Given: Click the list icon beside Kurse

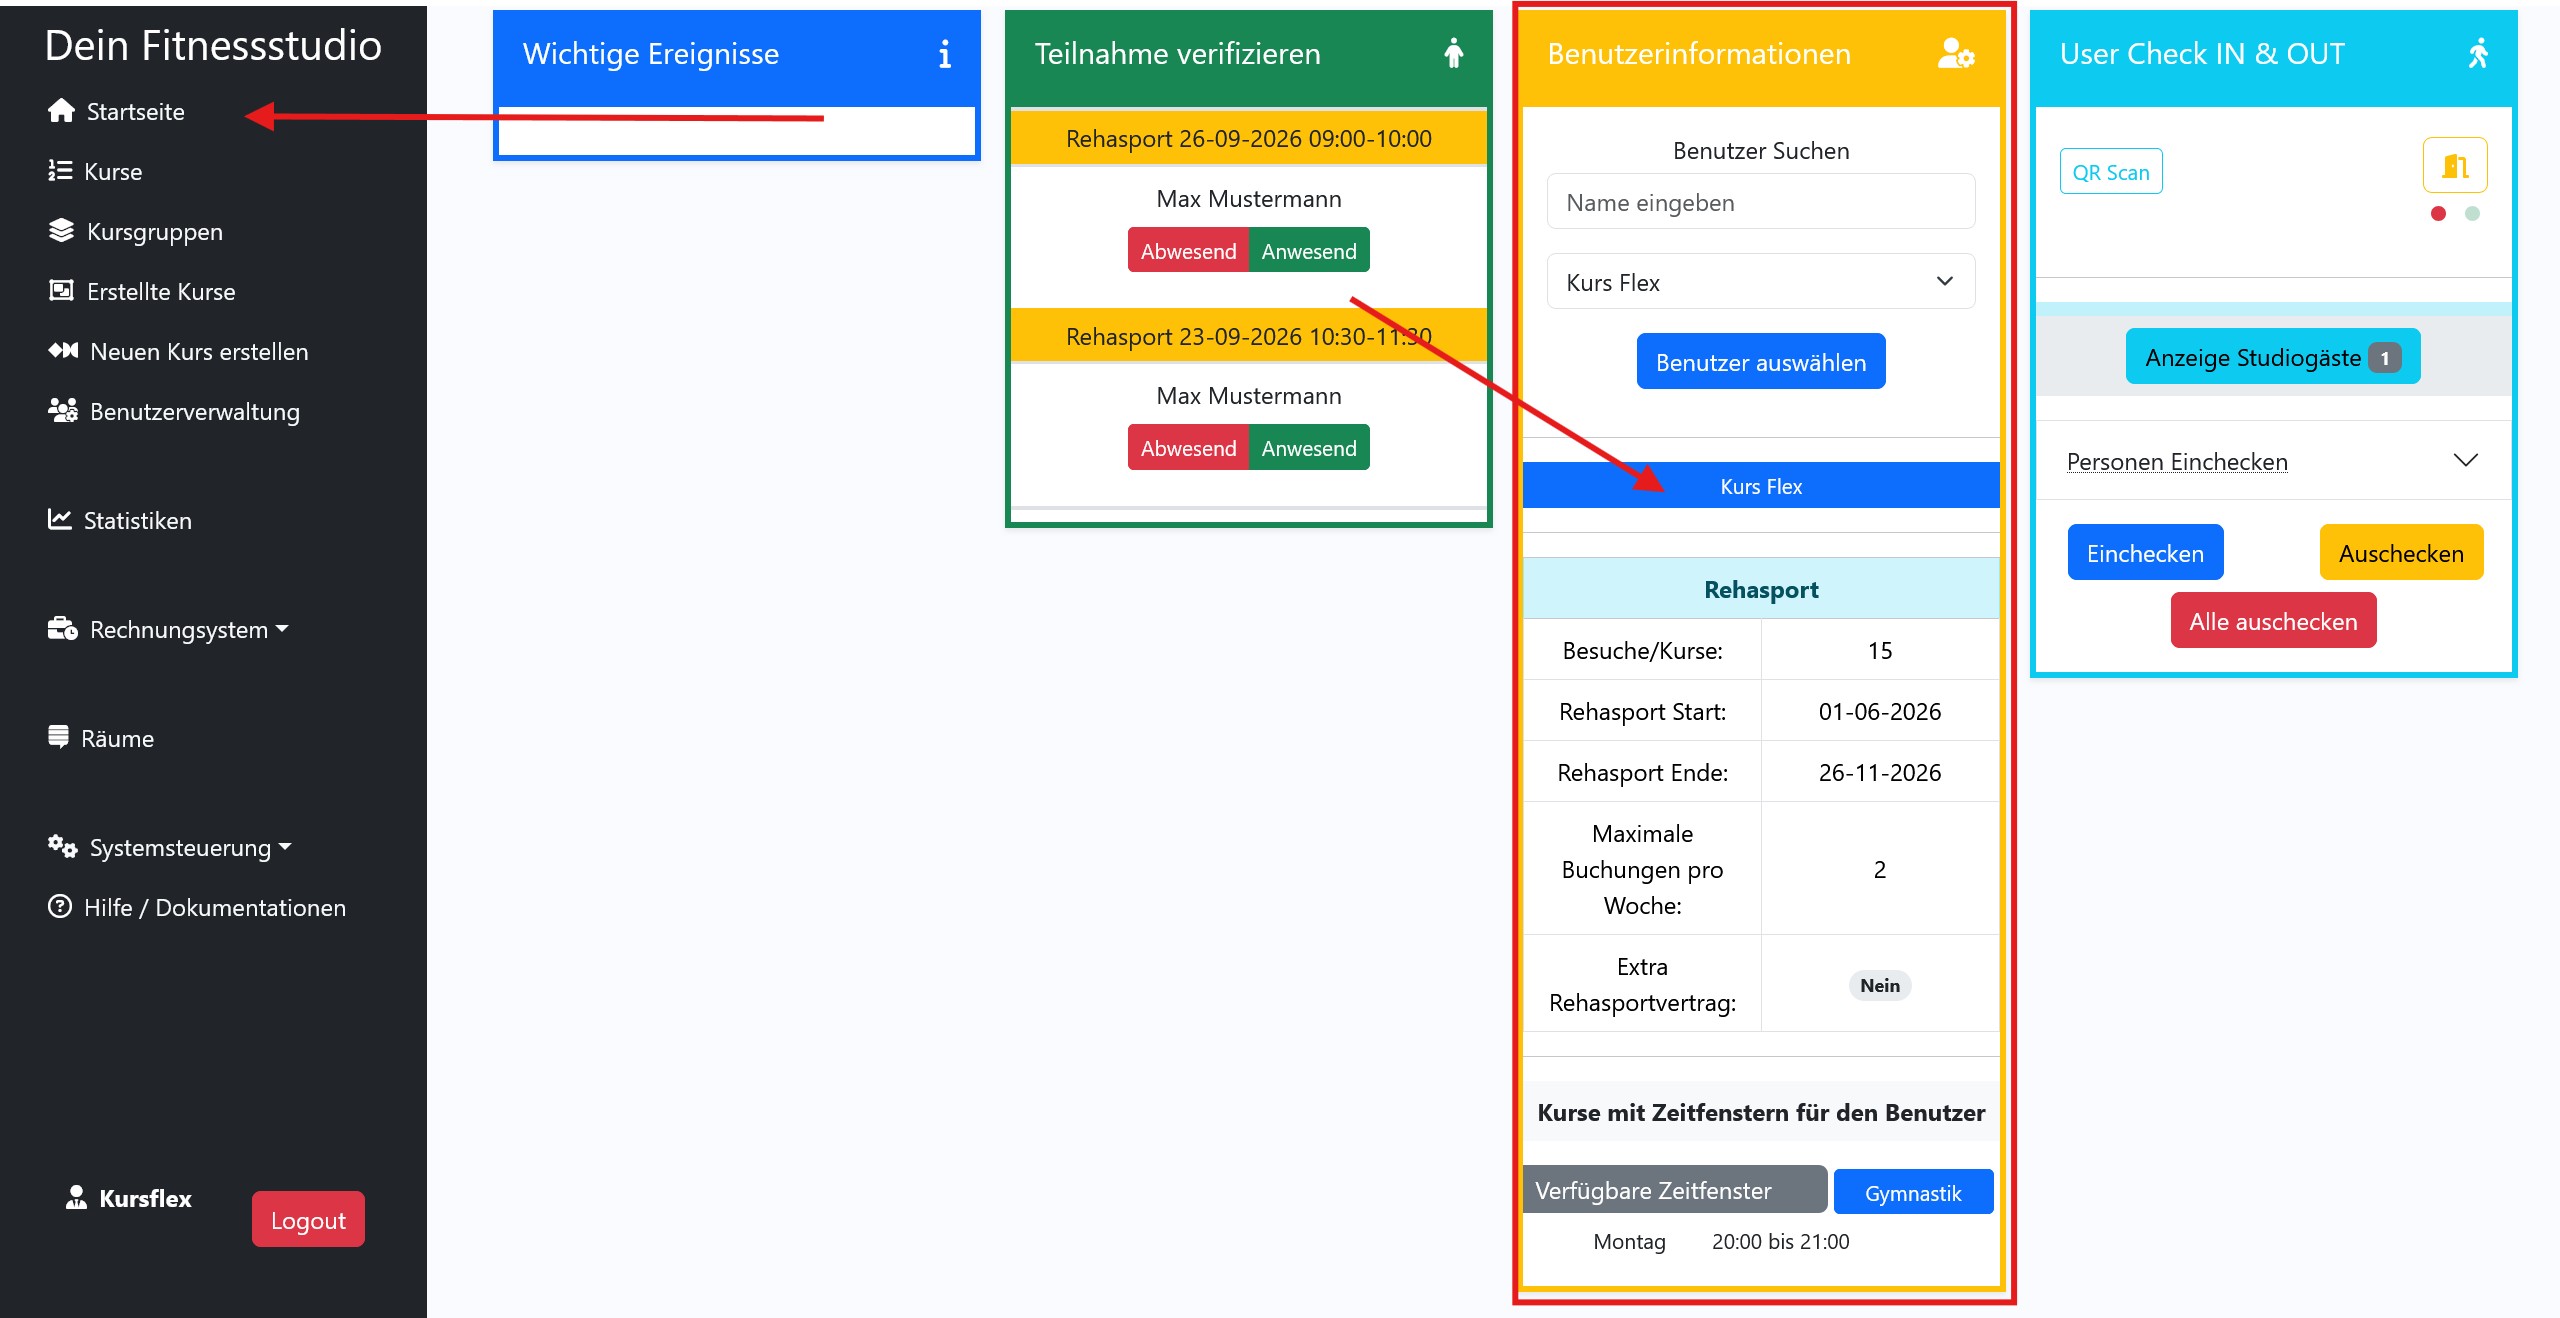Looking at the screenshot, I should (x=60, y=171).
